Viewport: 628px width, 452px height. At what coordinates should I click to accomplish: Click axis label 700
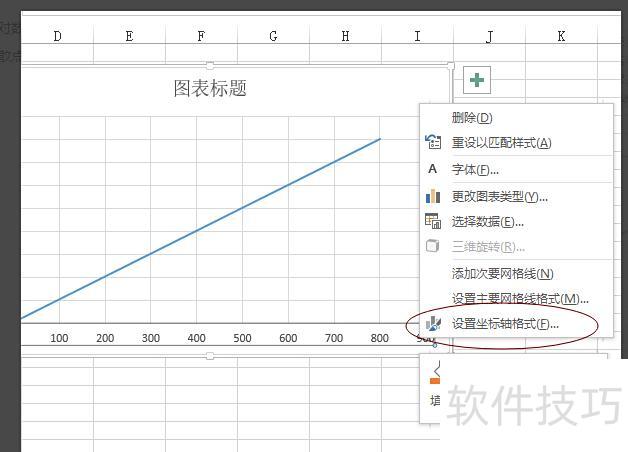click(334, 338)
